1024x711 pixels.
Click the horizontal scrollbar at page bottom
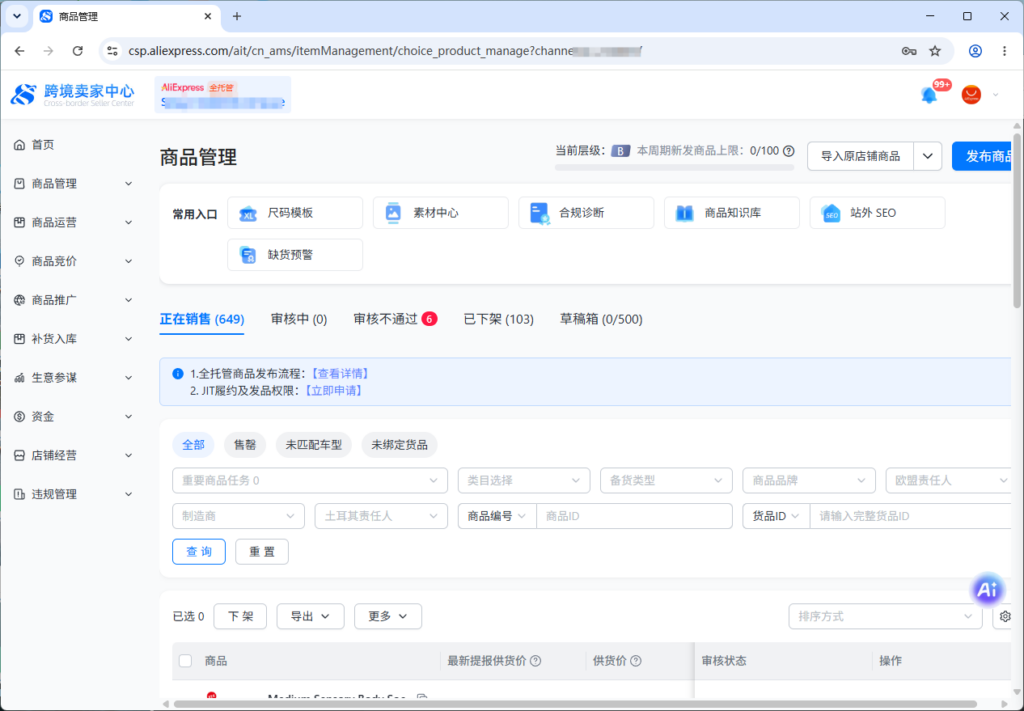tap(575, 704)
